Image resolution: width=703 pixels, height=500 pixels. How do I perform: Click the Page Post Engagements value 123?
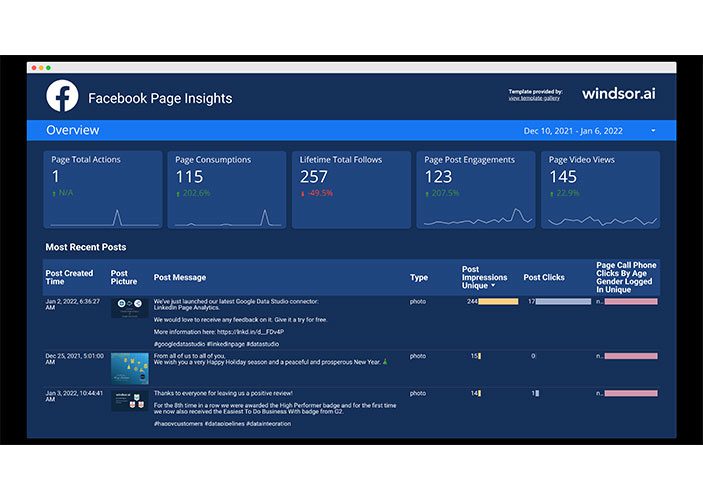click(438, 177)
